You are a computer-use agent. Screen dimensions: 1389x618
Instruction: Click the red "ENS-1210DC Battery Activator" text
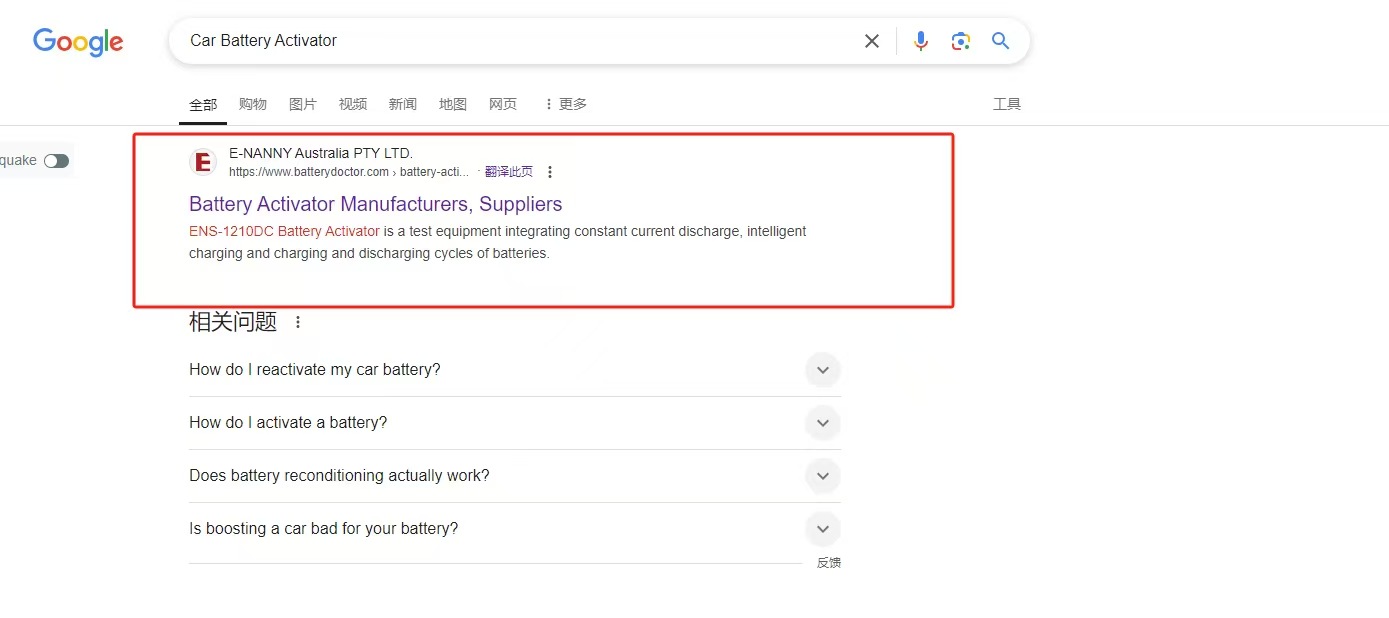[285, 231]
